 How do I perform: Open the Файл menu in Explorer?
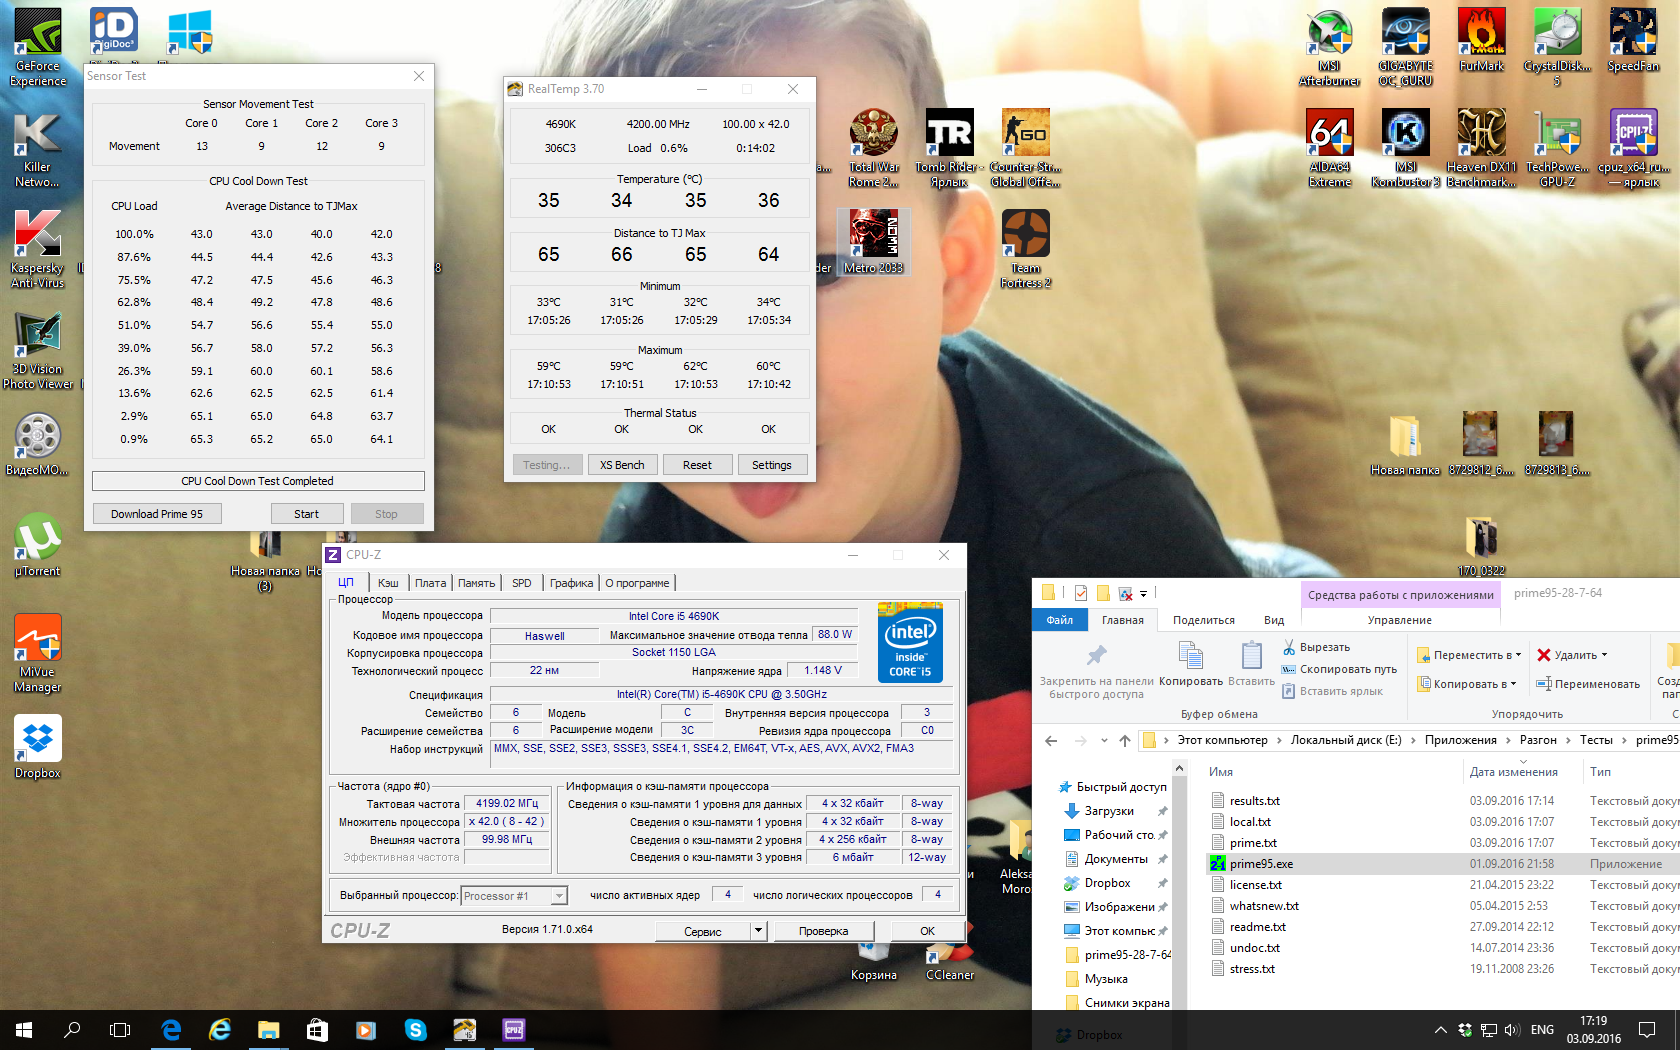pyautogui.click(x=1060, y=620)
